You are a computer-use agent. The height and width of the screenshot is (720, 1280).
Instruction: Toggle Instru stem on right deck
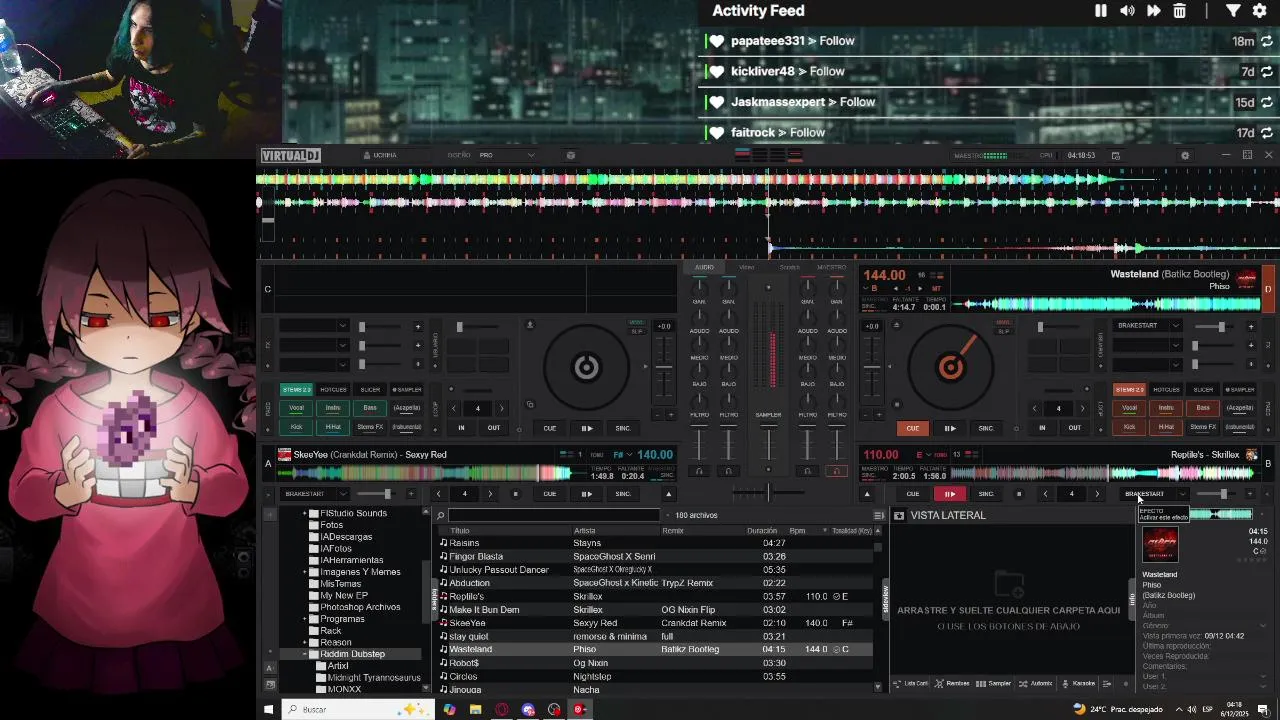point(1166,408)
